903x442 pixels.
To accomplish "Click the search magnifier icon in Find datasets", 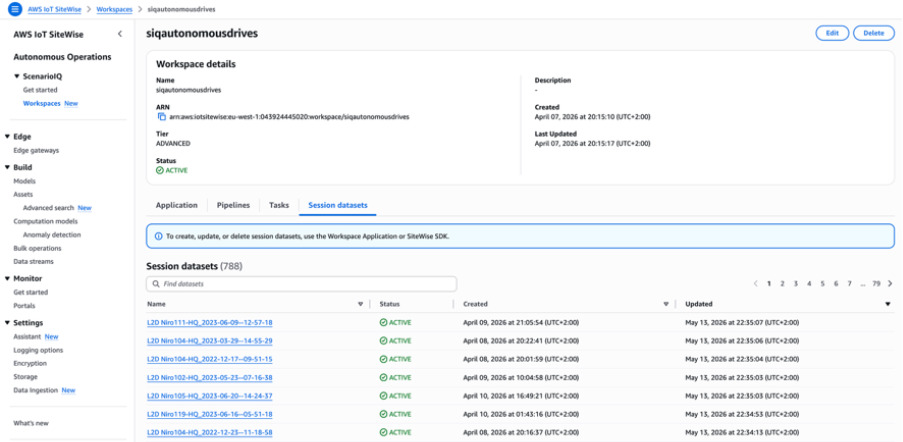I will click(x=156, y=284).
